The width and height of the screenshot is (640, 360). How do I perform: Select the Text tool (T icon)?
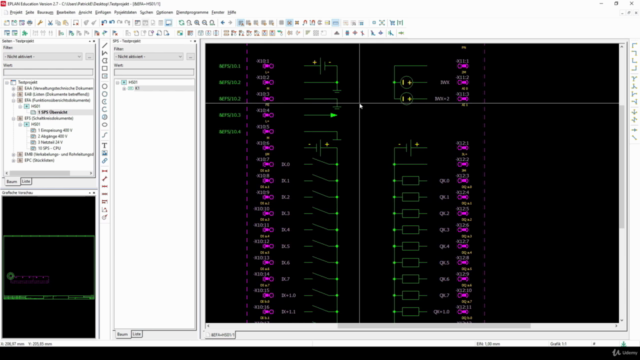pos(105,145)
